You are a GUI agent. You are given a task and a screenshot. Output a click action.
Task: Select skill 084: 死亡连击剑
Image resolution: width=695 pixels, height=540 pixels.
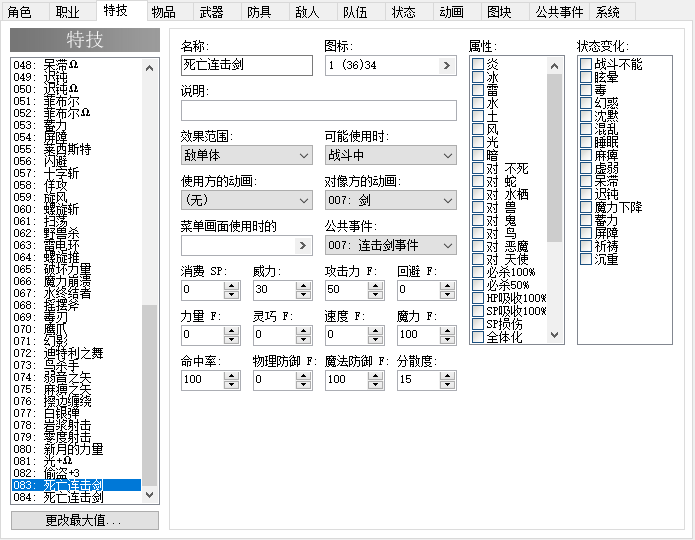(x=76, y=497)
